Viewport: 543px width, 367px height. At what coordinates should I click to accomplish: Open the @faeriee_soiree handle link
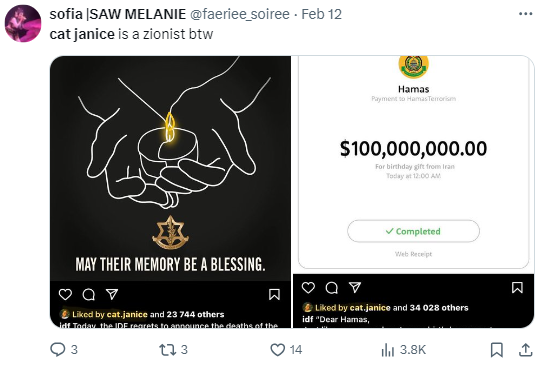240,14
